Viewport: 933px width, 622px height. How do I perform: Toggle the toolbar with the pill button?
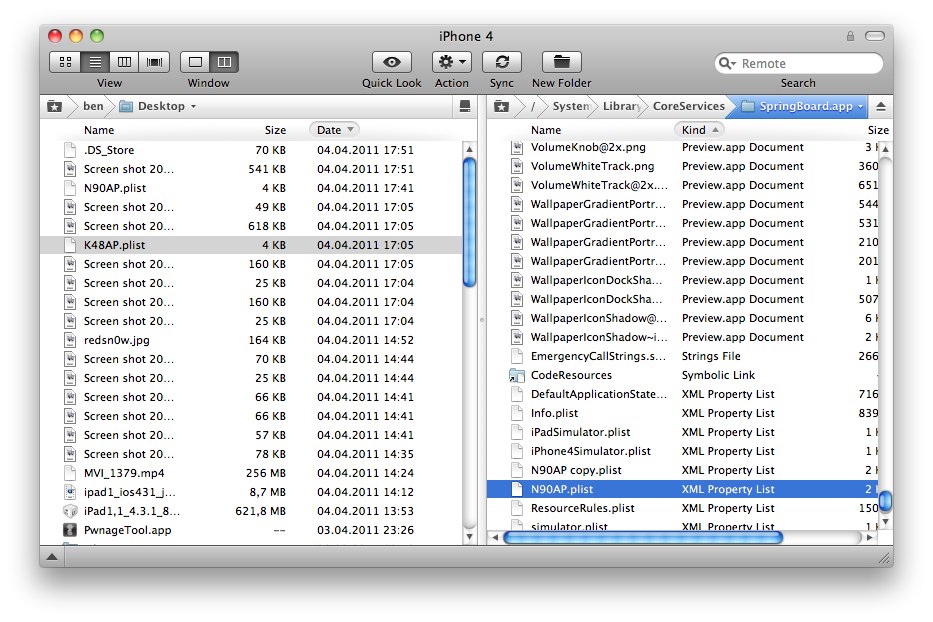[874, 36]
